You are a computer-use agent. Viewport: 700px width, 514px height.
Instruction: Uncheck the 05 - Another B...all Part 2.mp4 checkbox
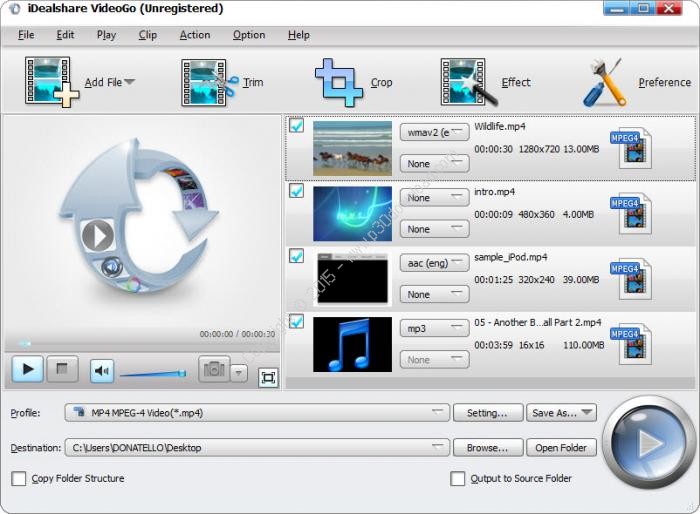point(296,321)
